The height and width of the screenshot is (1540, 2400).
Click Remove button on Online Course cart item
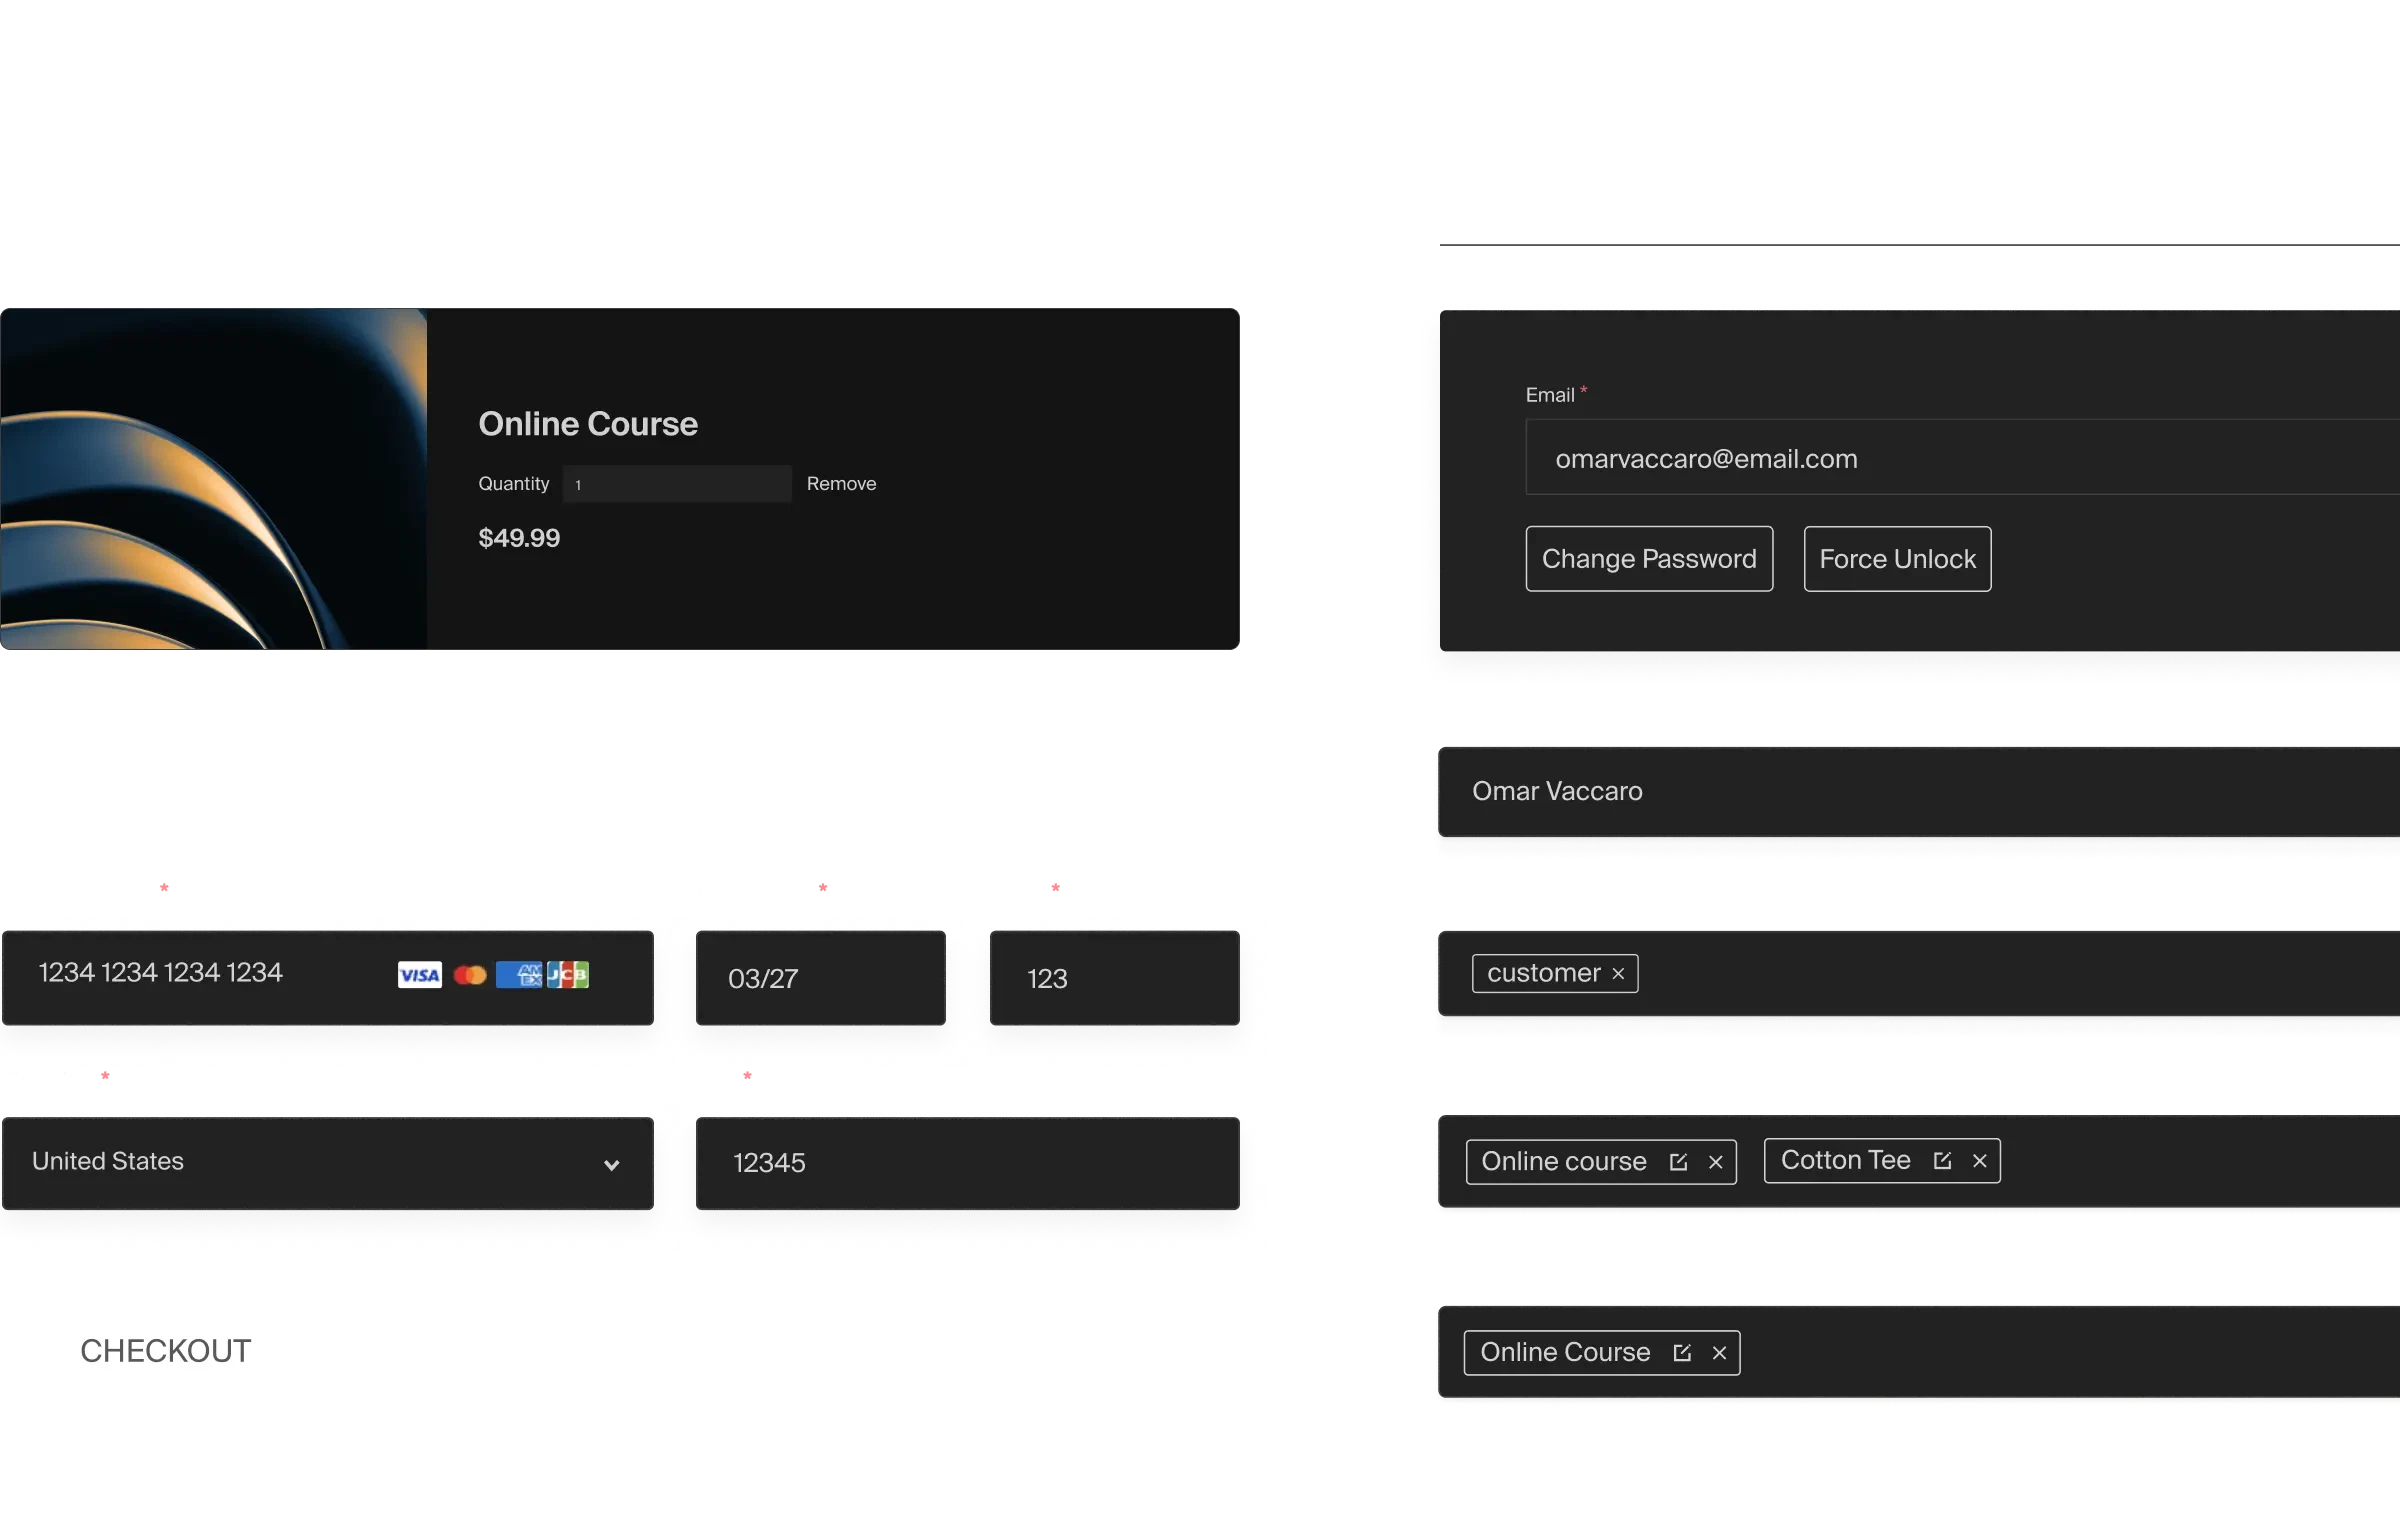pos(840,483)
